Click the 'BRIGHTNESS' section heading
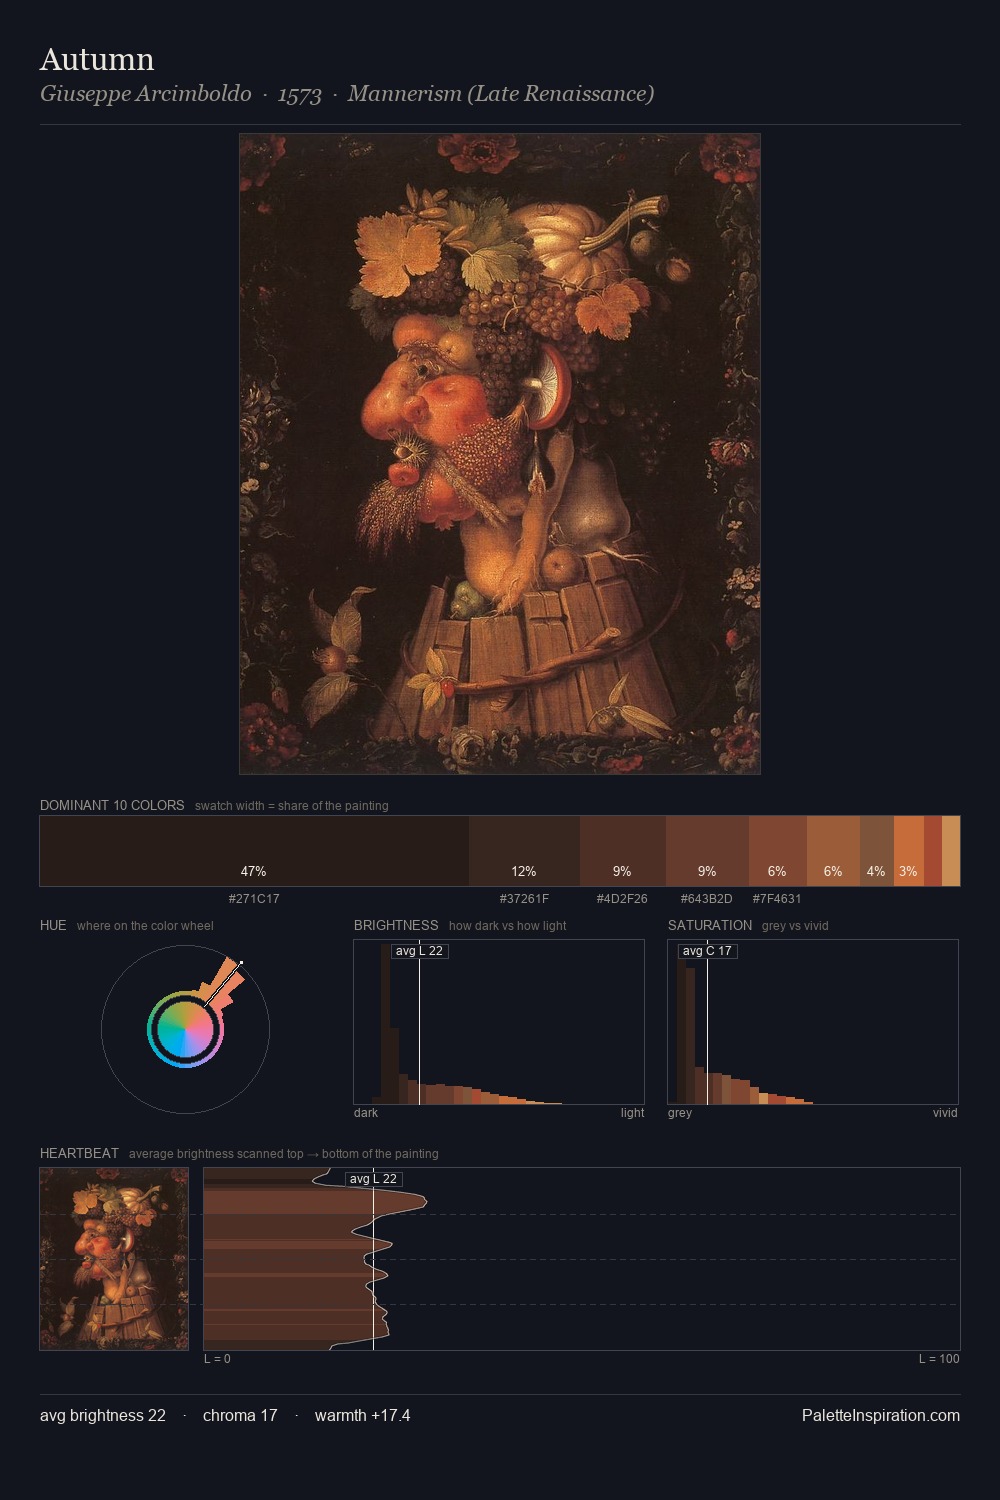This screenshot has height=1500, width=1000. point(396,925)
